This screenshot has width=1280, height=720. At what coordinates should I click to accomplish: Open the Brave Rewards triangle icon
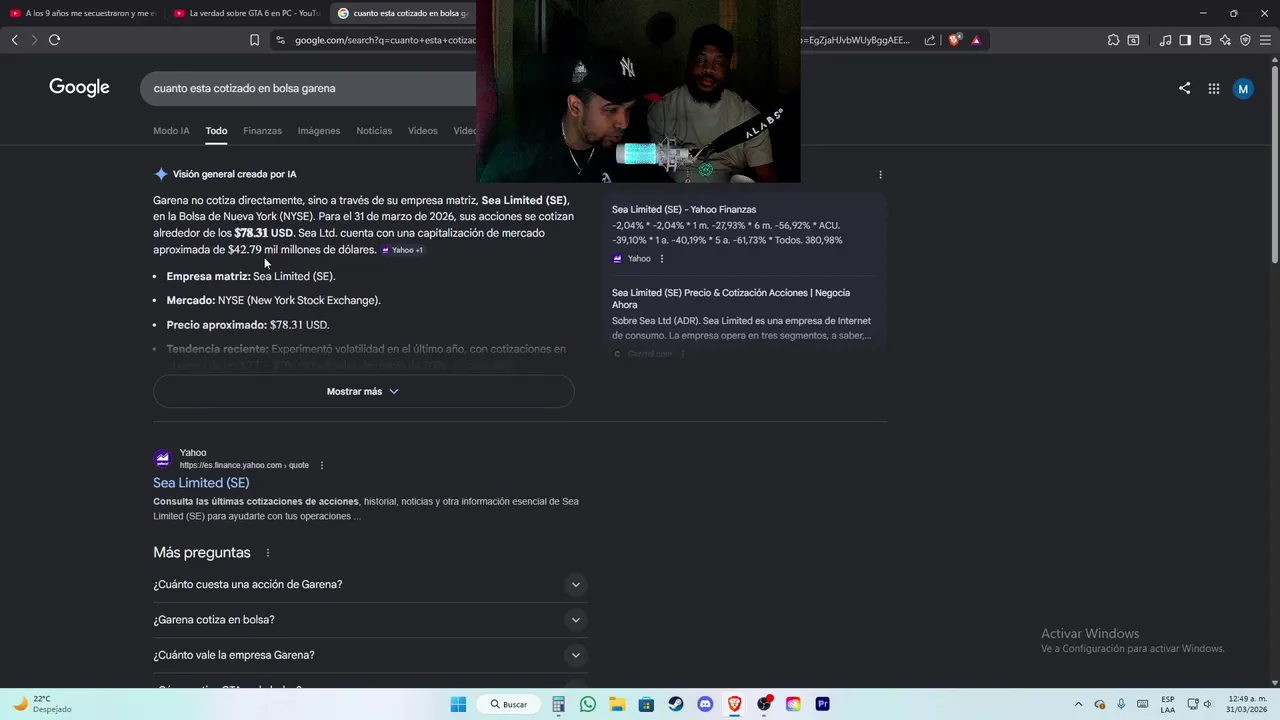click(976, 40)
